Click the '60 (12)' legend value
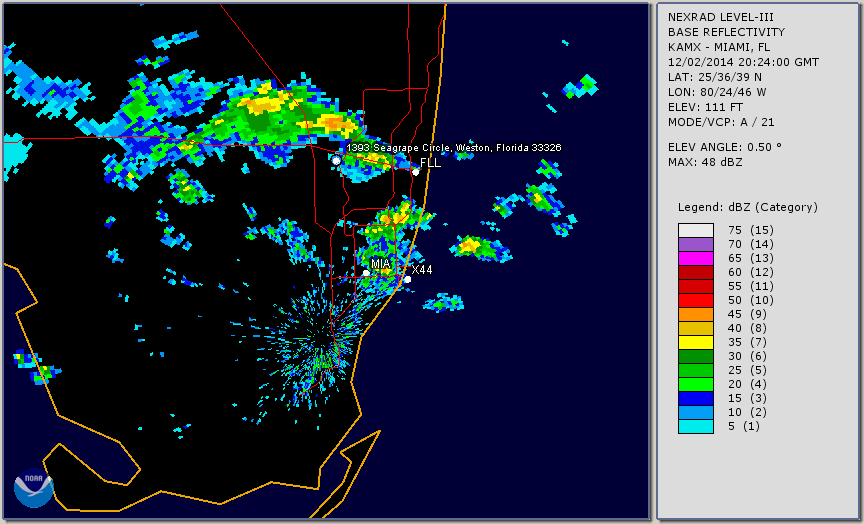The image size is (864, 524). coord(750,272)
